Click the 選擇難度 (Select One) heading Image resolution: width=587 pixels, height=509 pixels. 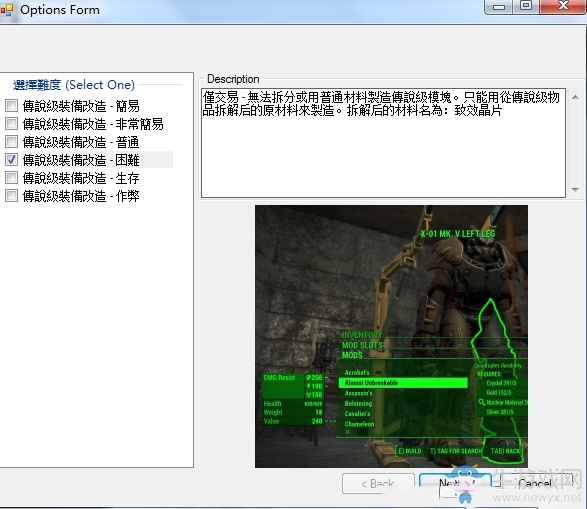coord(74,85)
